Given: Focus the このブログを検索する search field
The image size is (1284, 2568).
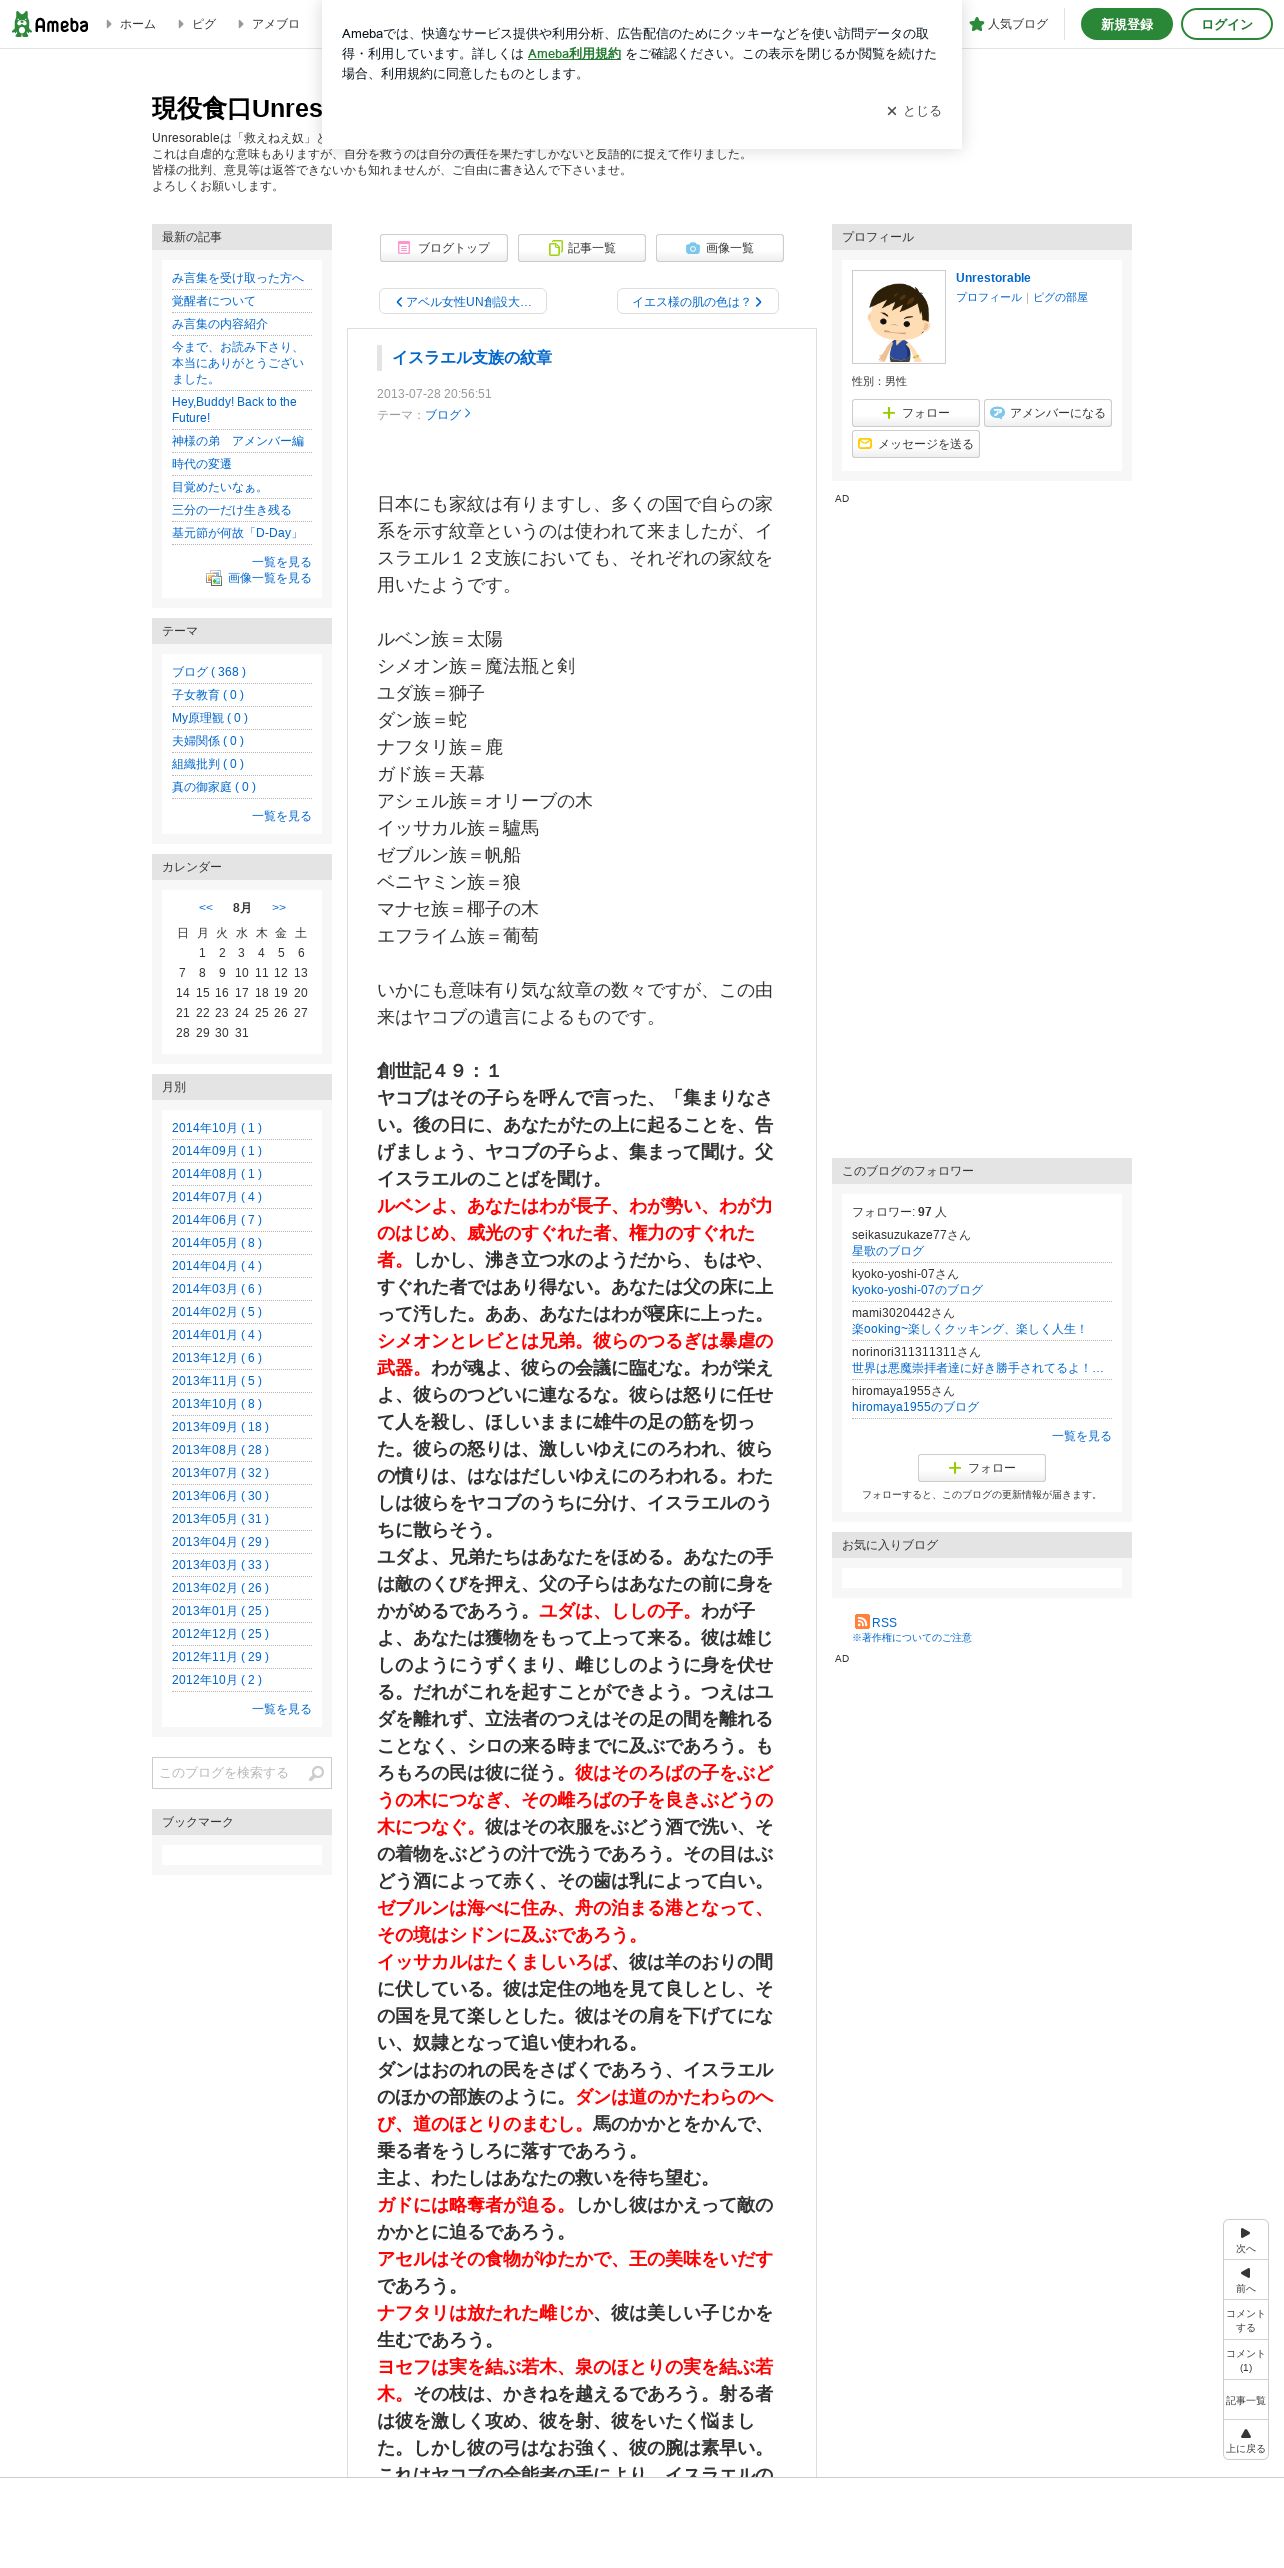Looking at the screenshot, I should tap(230, 1773).
